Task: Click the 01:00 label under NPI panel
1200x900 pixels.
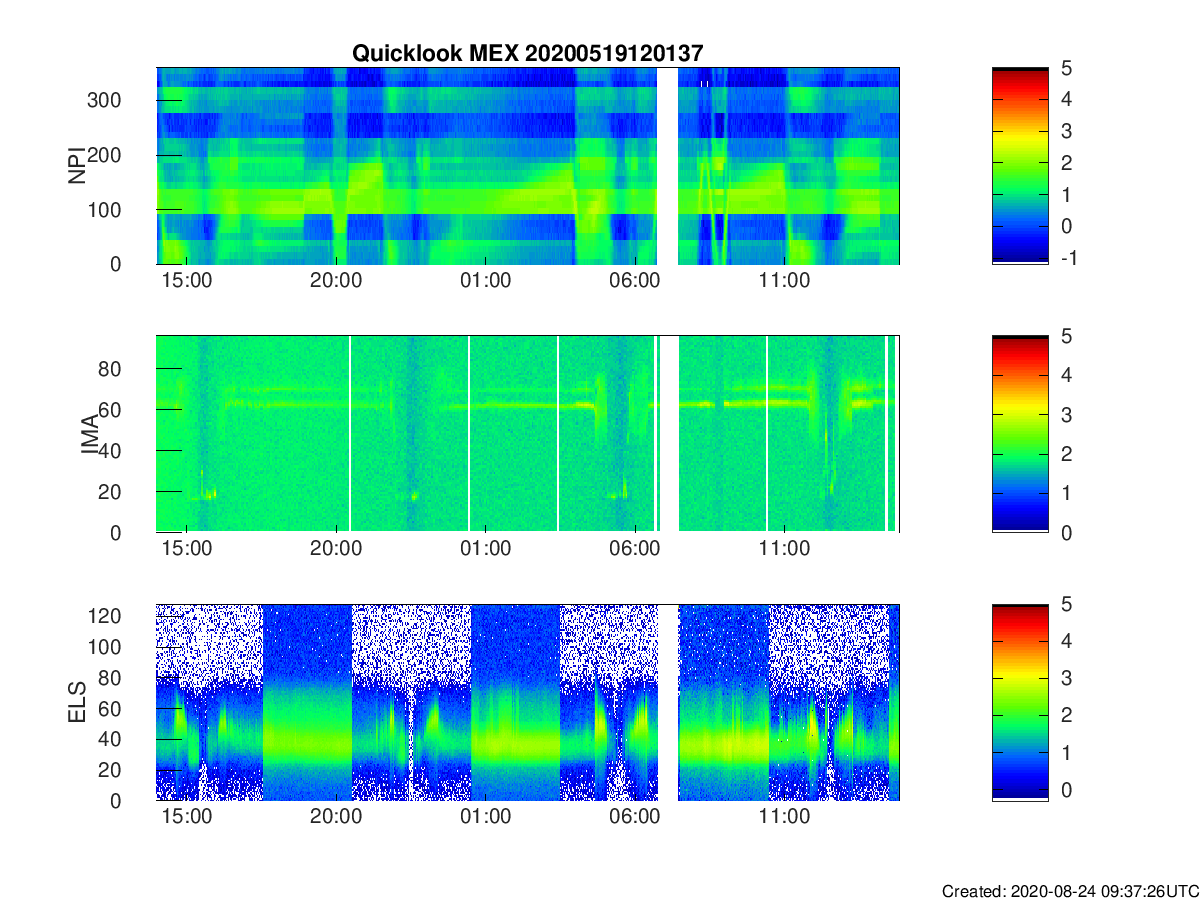Action: [x=485, y=281]
